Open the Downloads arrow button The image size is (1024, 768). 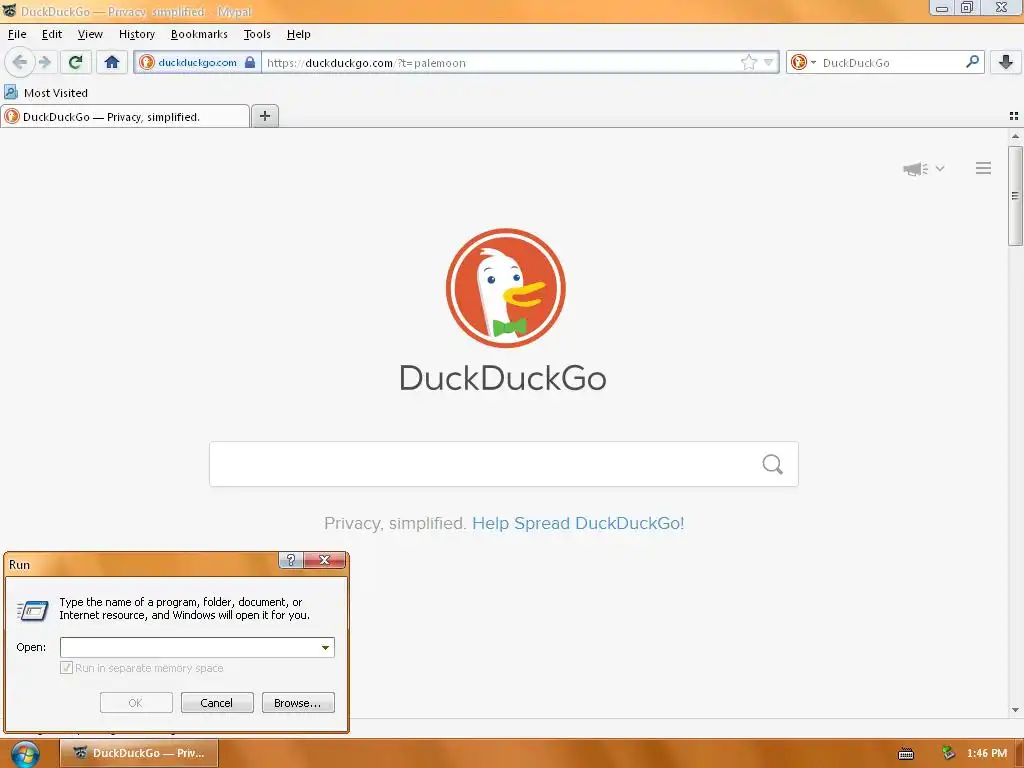1006,62
